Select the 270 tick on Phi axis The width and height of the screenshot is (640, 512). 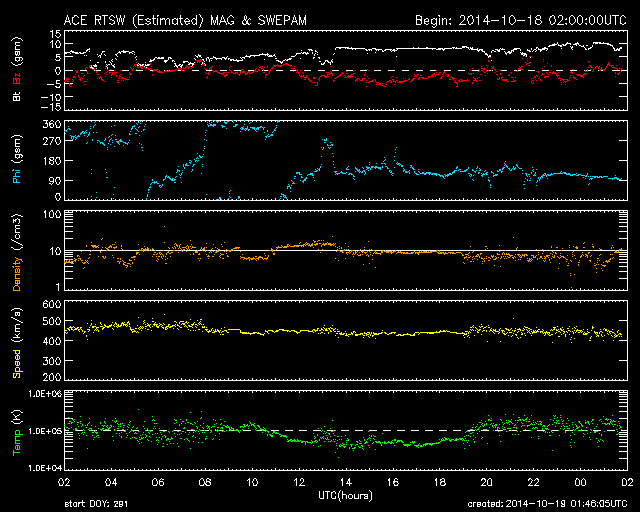[52, 141]
